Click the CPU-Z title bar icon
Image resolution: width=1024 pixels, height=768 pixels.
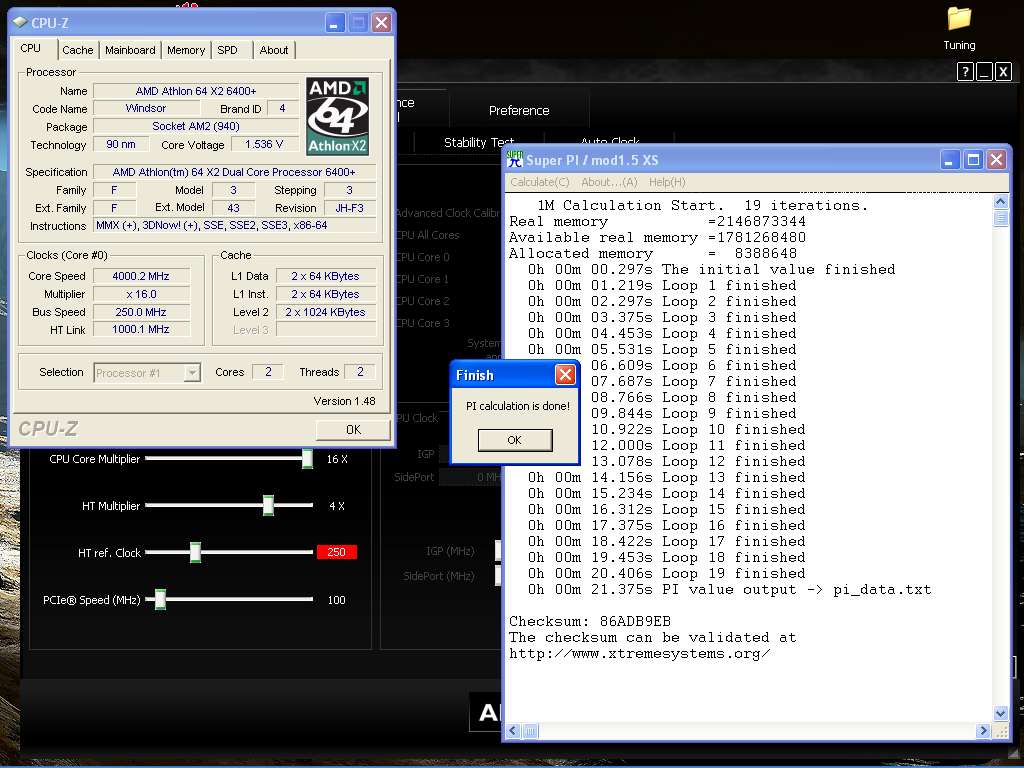coord(20,23)
